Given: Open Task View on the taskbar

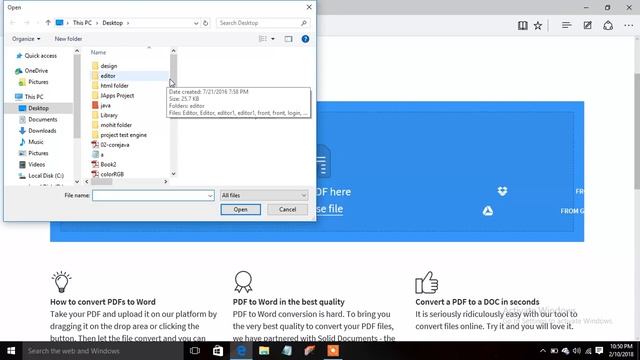Looking at the screenshot, I should pos(195,351).
